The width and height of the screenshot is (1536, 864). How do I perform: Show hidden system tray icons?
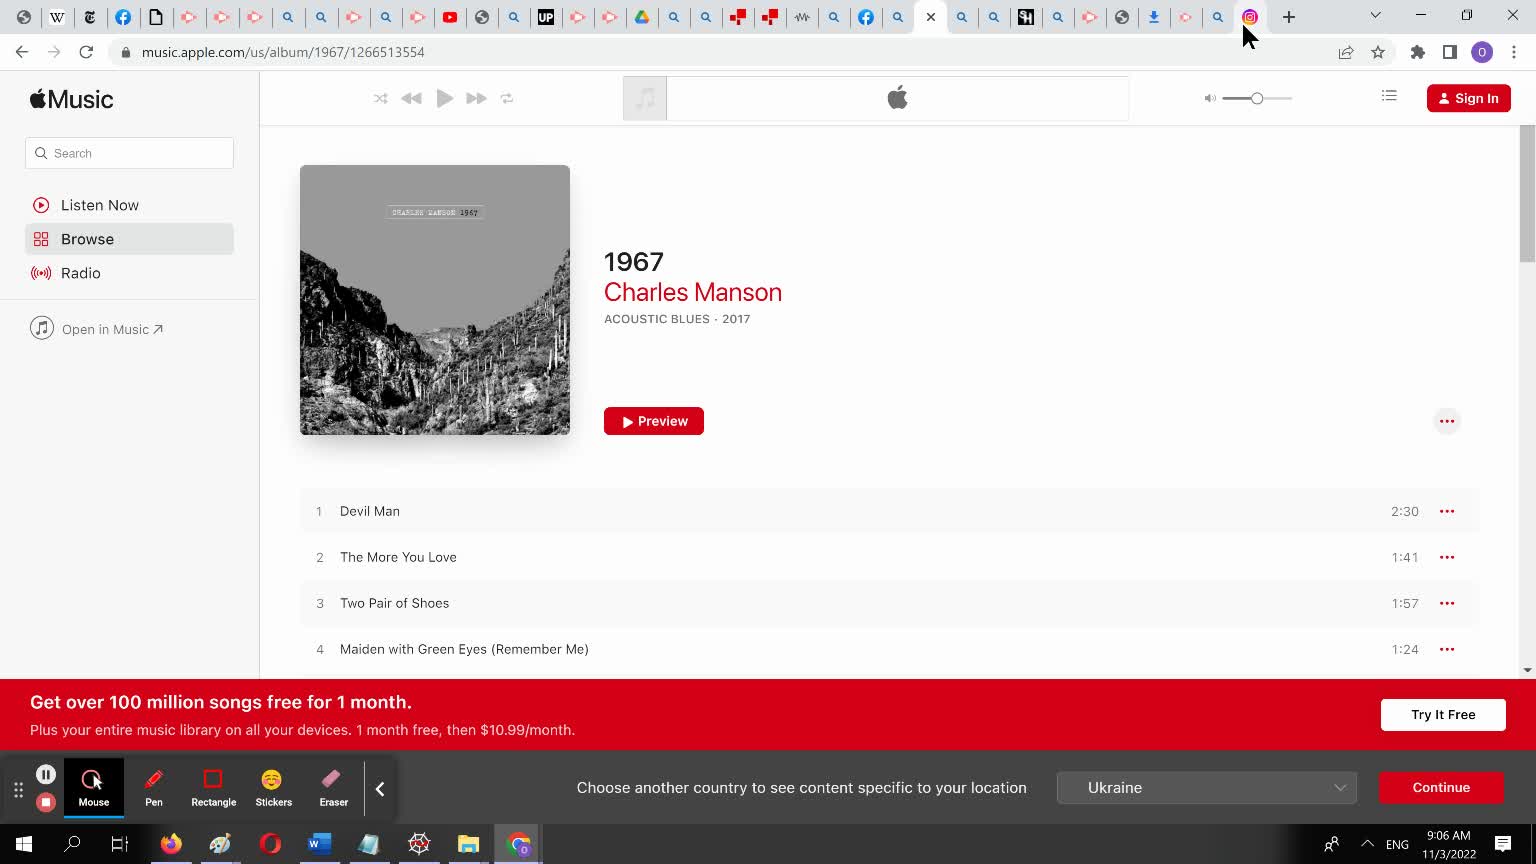1367,844
